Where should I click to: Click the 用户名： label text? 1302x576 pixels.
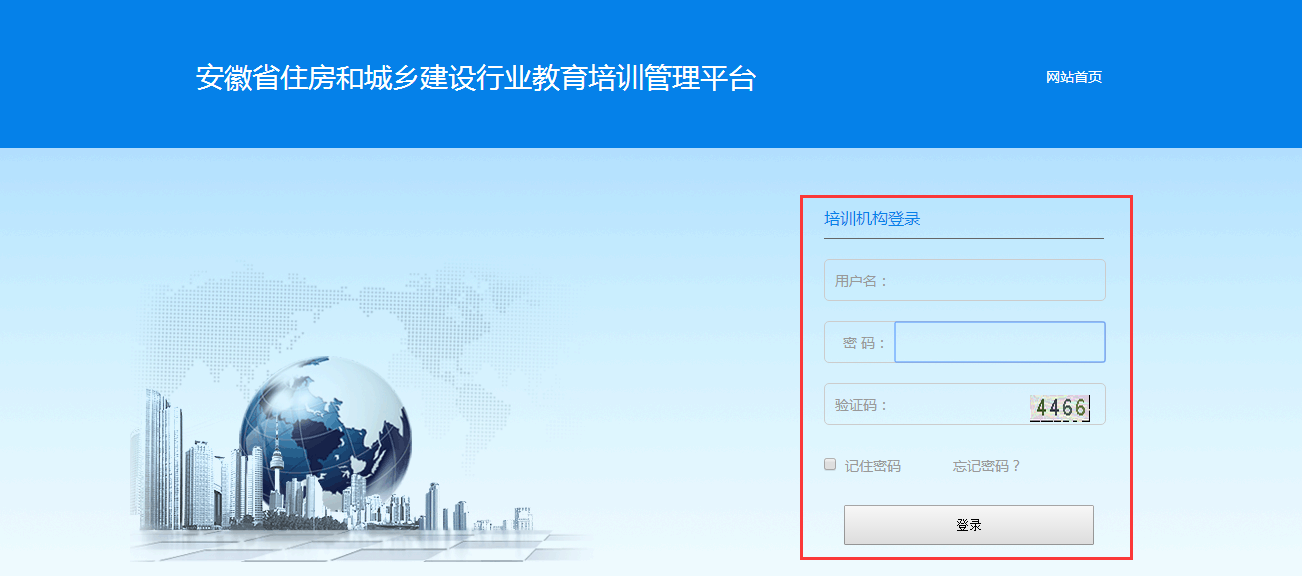[862, 281]
